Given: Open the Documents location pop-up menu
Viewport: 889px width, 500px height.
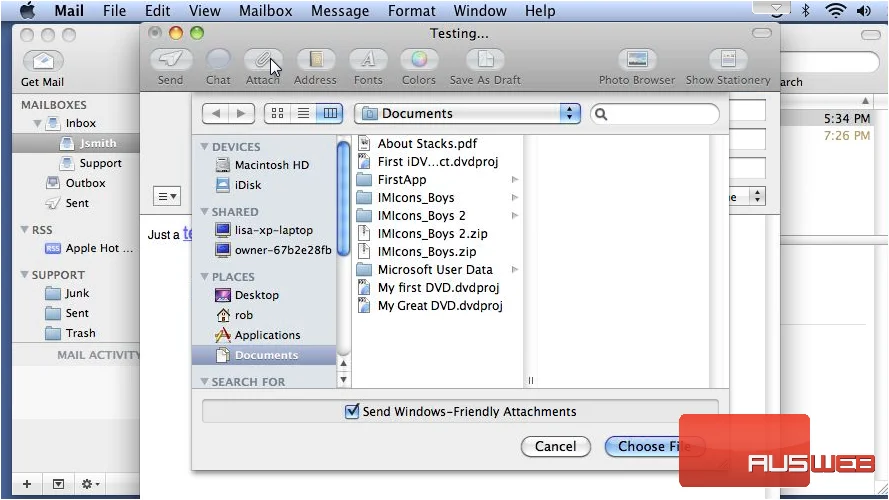Looking at the screenshot, I should [468, 113].
